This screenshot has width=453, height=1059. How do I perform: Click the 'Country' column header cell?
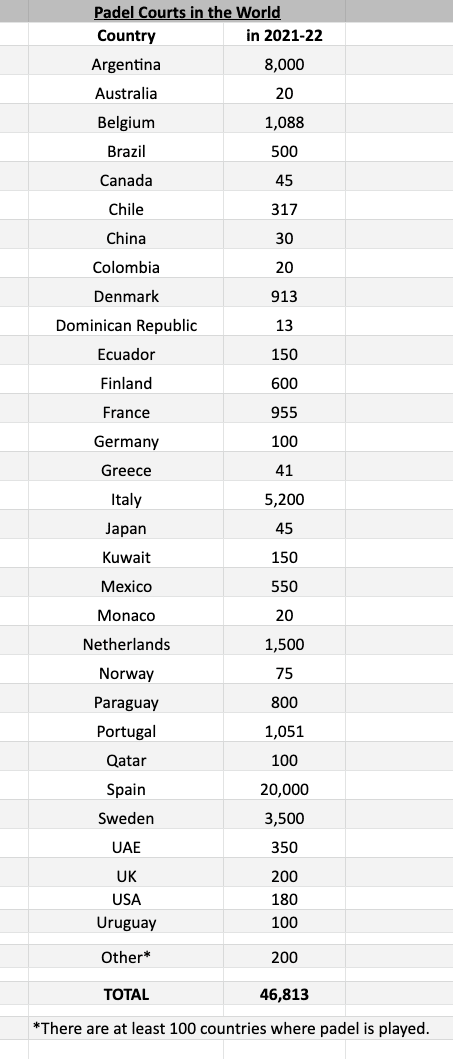click(x=126, y=36)
